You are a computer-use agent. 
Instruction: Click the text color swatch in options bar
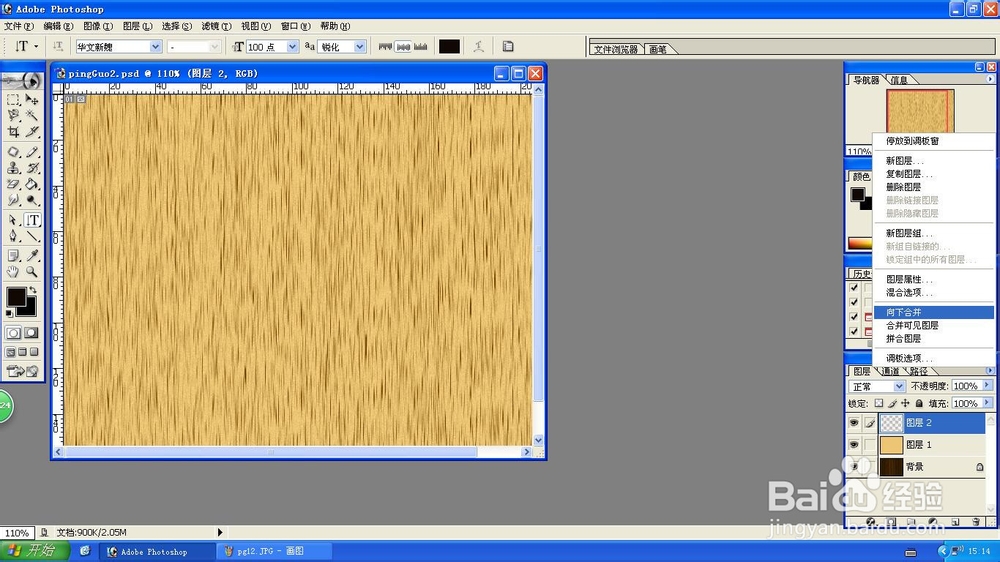coord(449,47)
